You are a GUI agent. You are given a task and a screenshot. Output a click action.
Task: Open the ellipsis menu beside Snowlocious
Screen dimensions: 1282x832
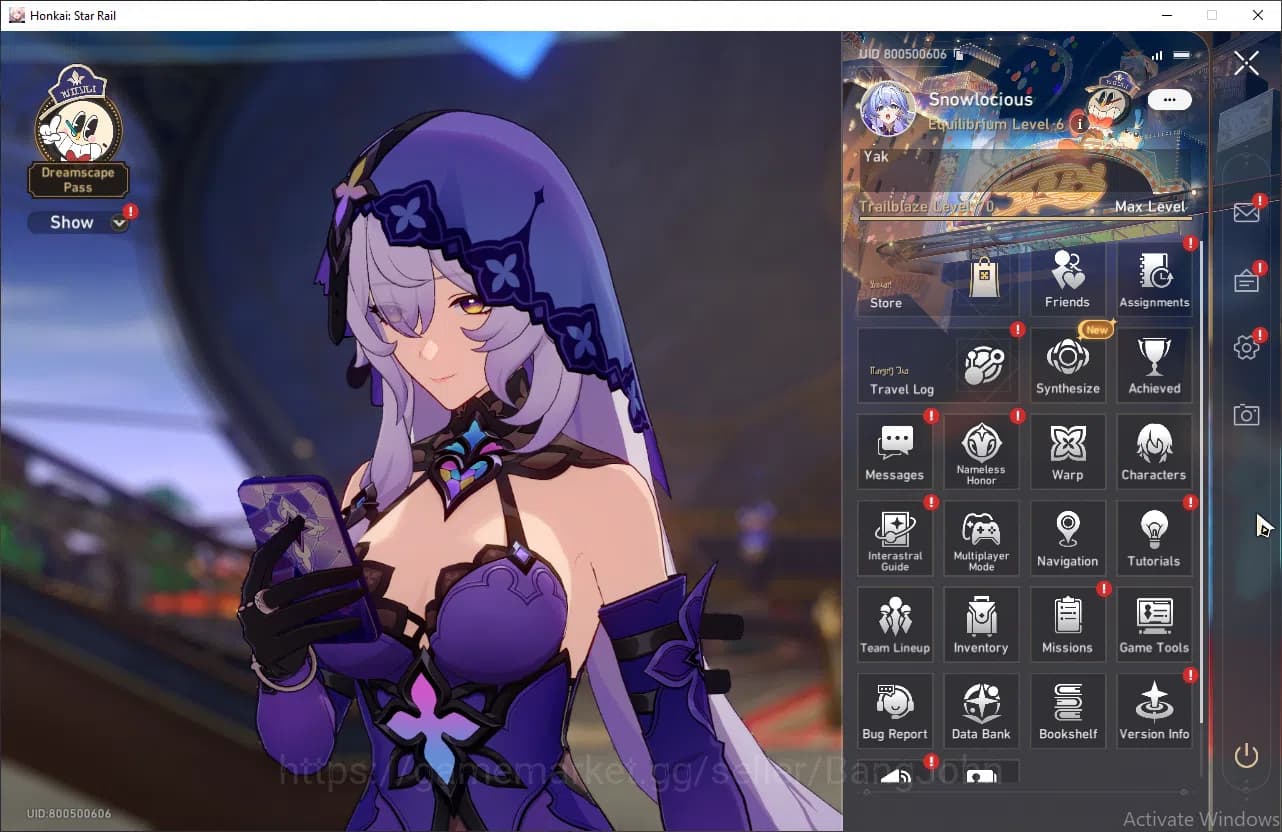pos(1168,99)
